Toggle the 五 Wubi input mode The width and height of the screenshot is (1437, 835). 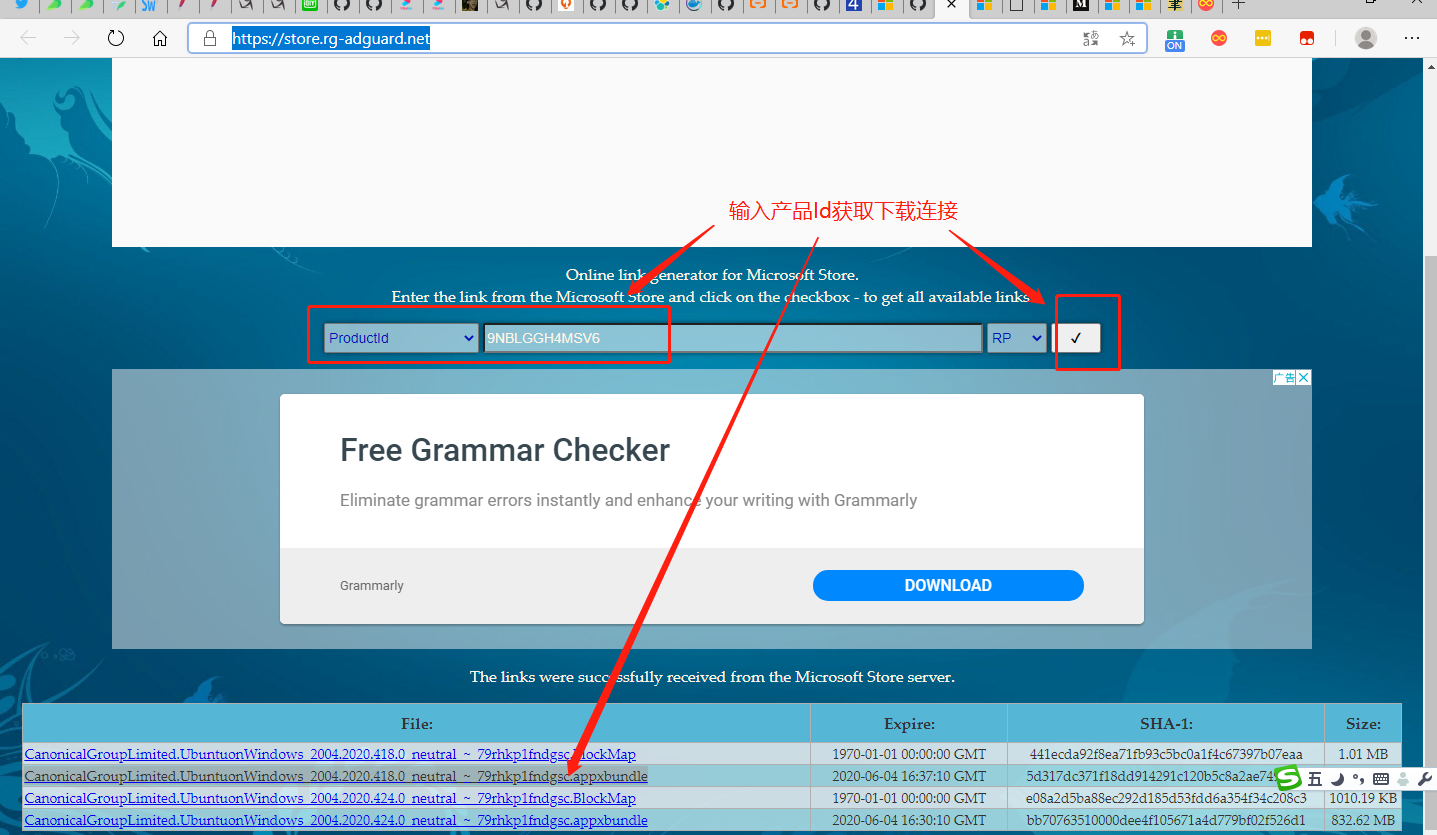[1315, 778]
